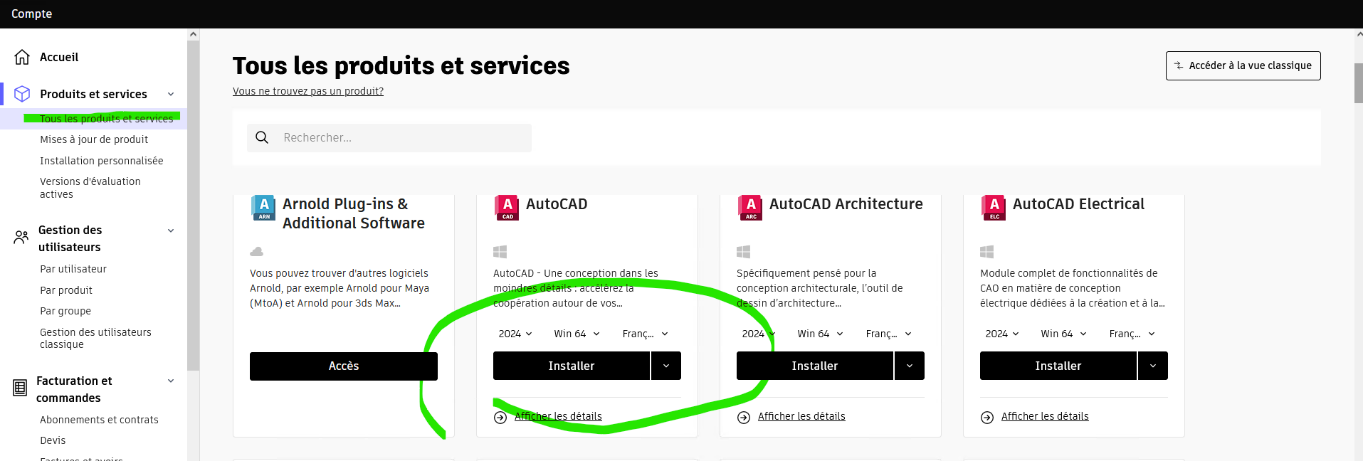Image resolution: width=1363 pixels, height=461 pixels.
Task: Select Par utilisateur in the sidebar
Action: [x=73, y=269]
